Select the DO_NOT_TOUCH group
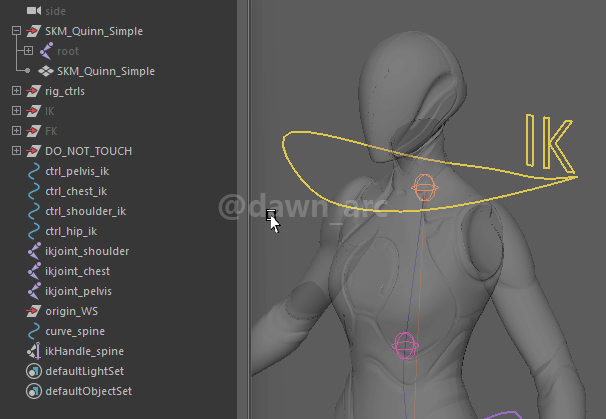 89,151
